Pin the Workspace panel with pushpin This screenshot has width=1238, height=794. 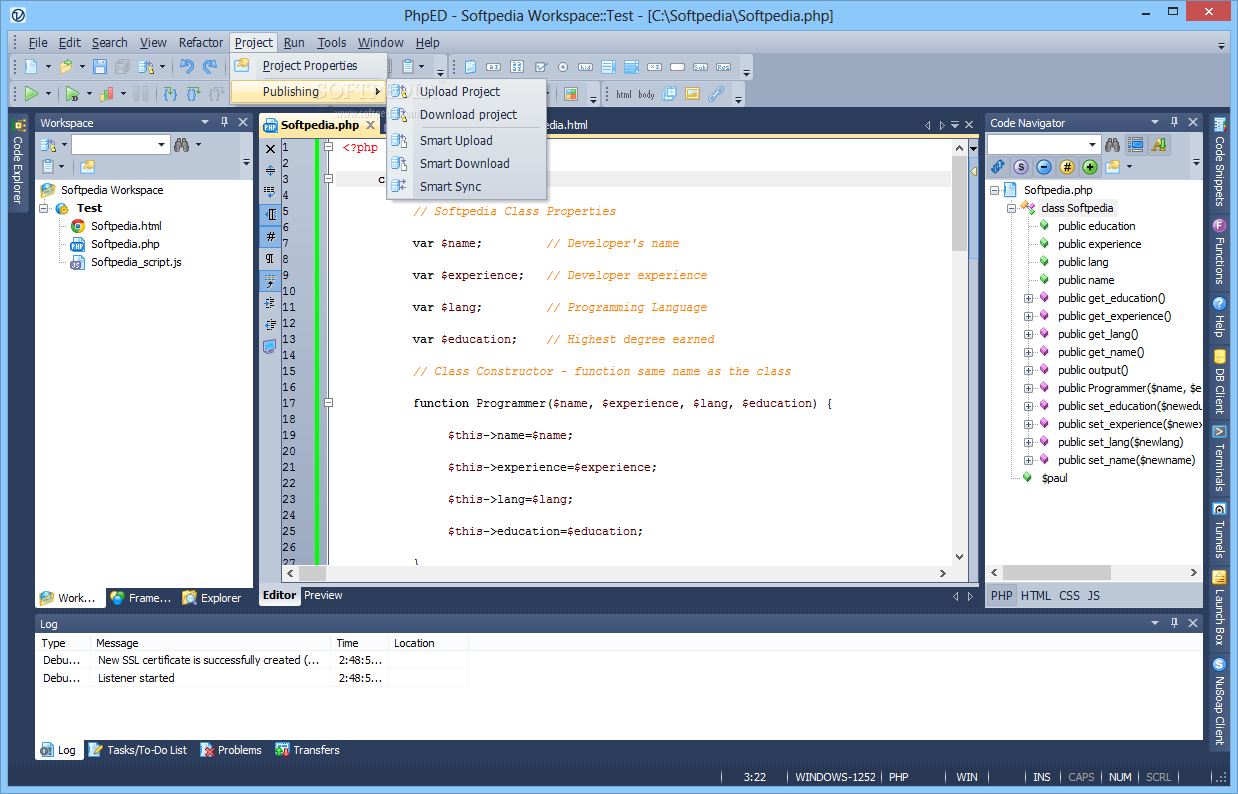coord(224,122)
